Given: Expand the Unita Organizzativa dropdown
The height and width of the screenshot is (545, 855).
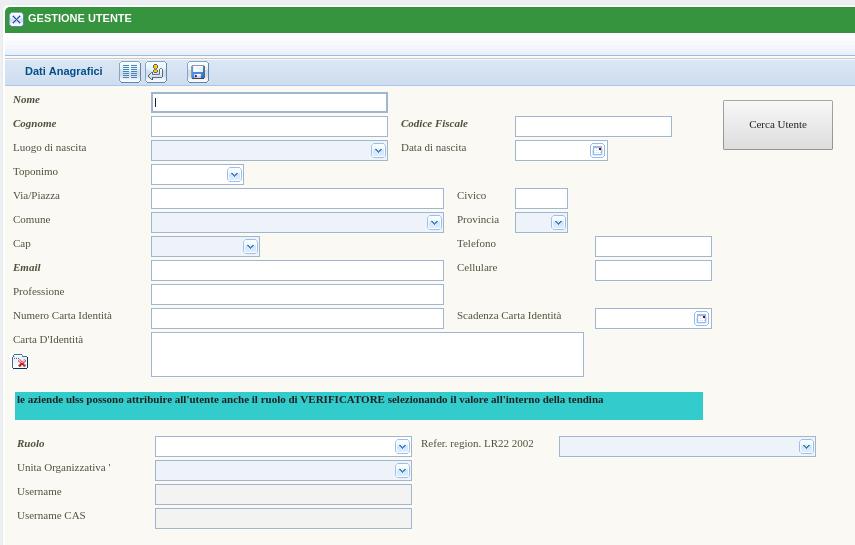Looking at the screenshot, I should [402, 471].
